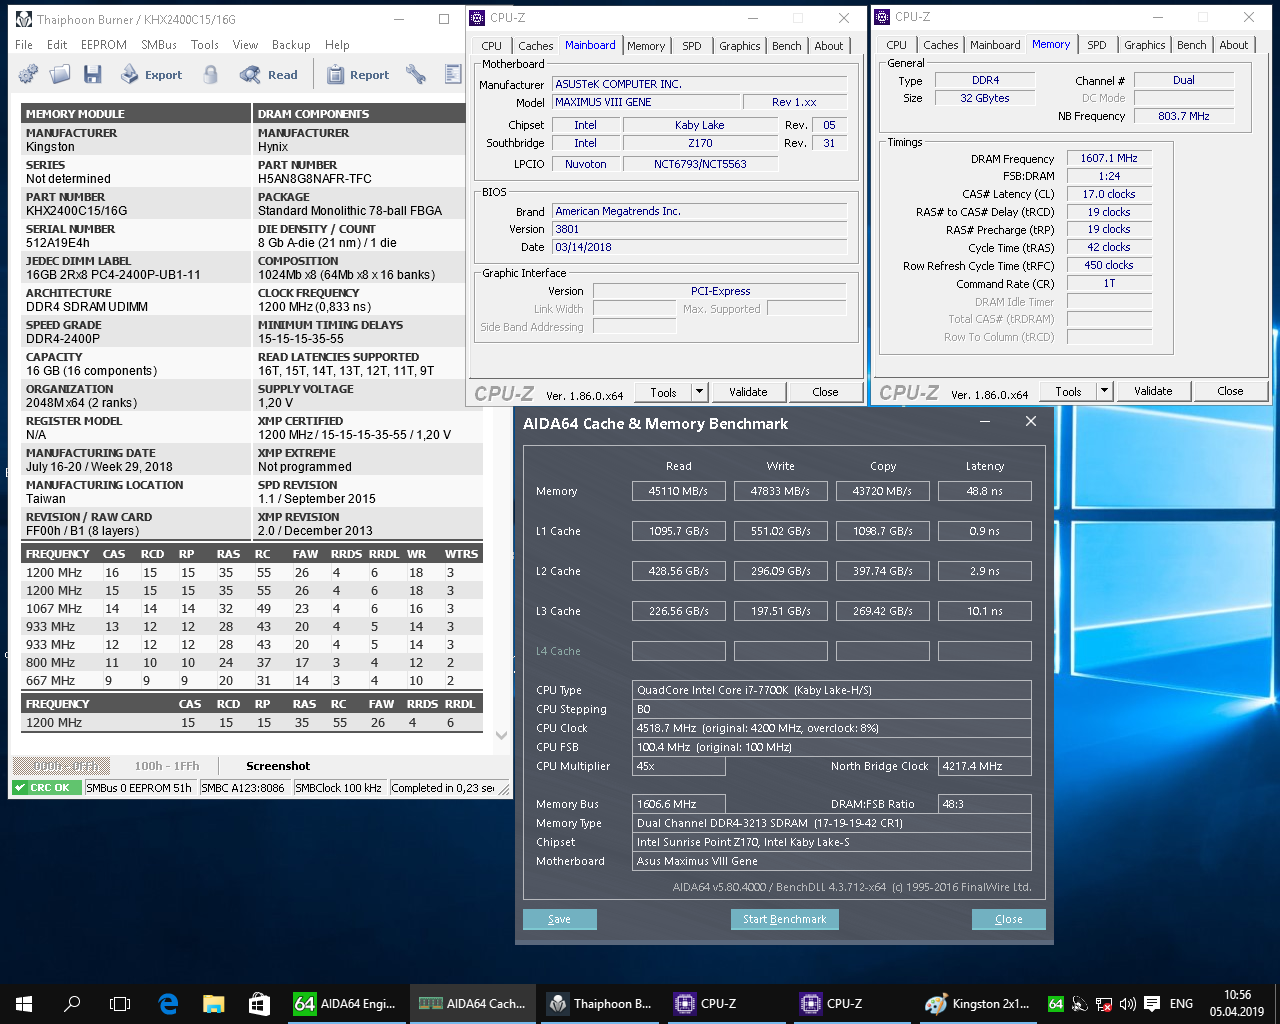Screen dimensions: 1280x1024
Task: Select the 100h - 1FFh page tab
Action: point(167,766)
